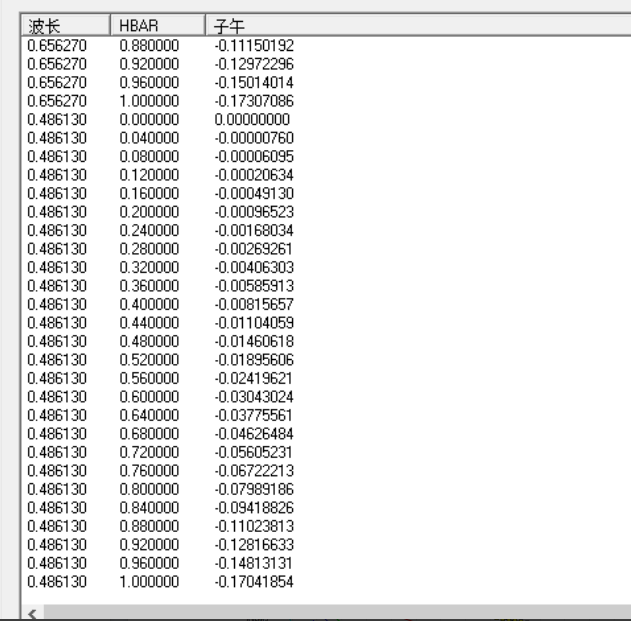Click HBAR 0.440000 cell
This screenshot has height=621, width=631.
(149, 323)
